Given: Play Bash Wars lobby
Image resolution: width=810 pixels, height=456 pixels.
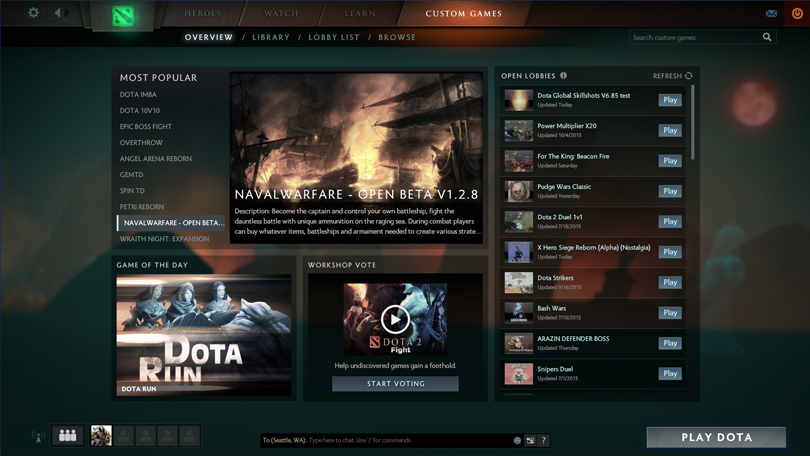Looking at the screenshot, I should [x=670, y=313].
